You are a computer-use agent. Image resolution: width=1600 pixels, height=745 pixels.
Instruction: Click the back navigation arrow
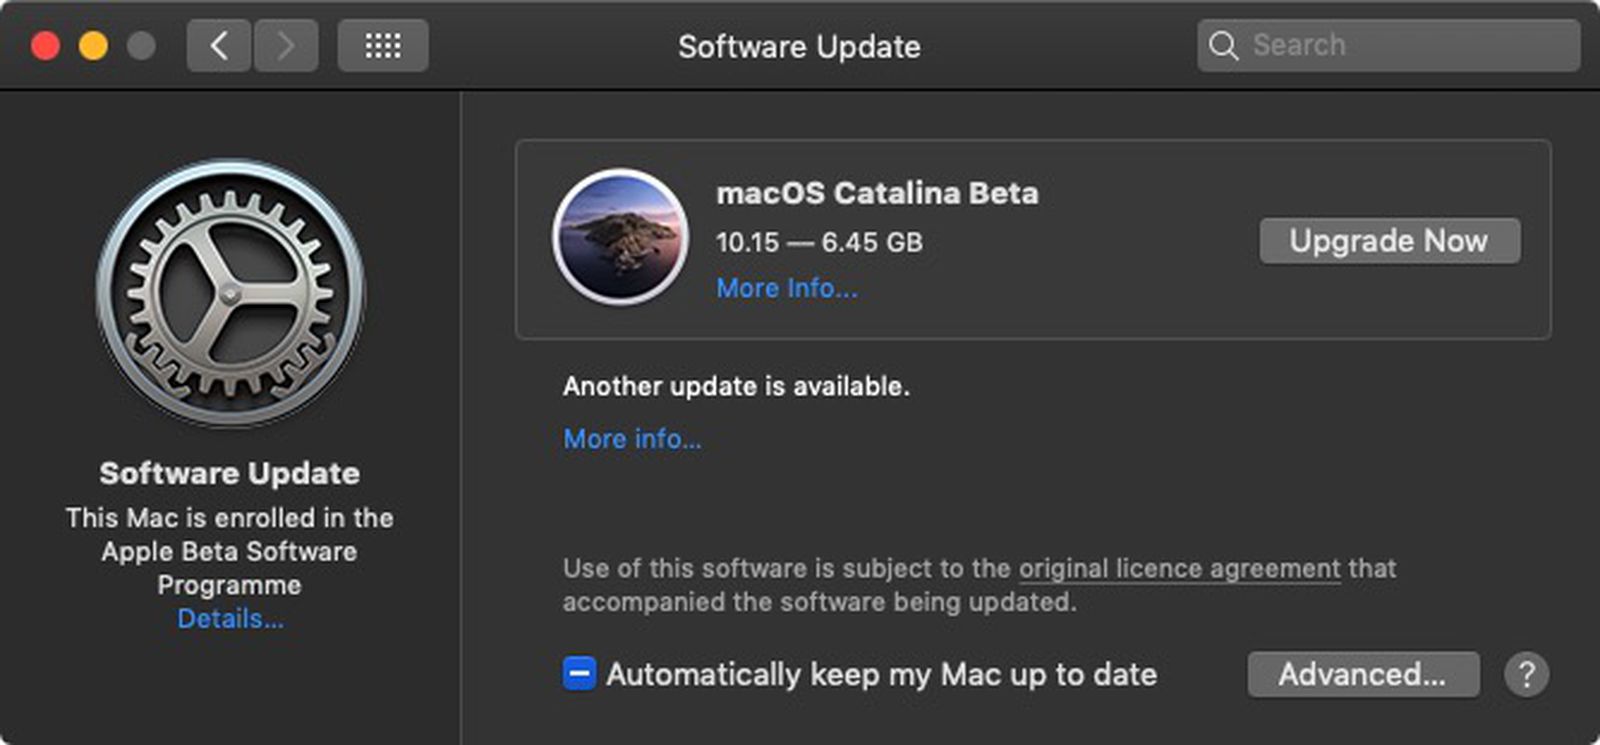click(x=220, y=46)
